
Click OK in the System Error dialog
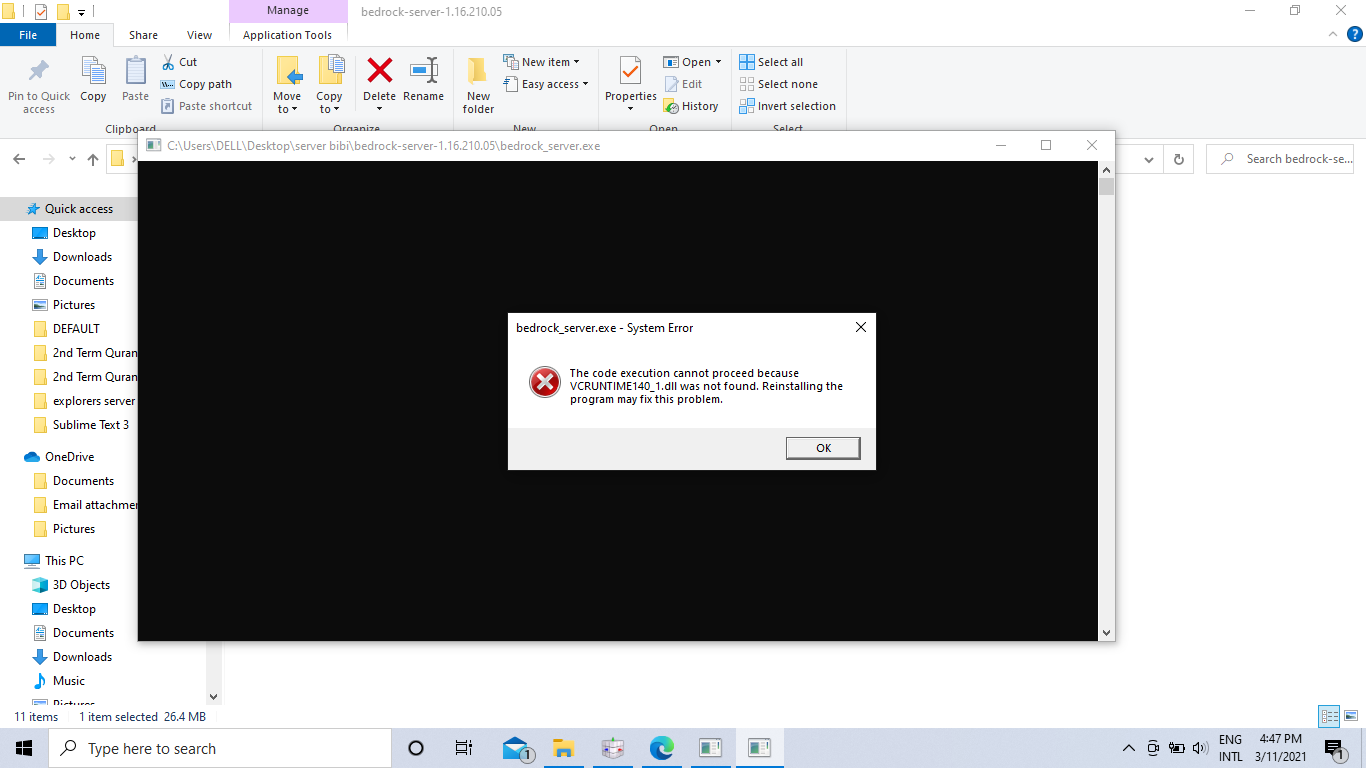click(x=823, y=448)
